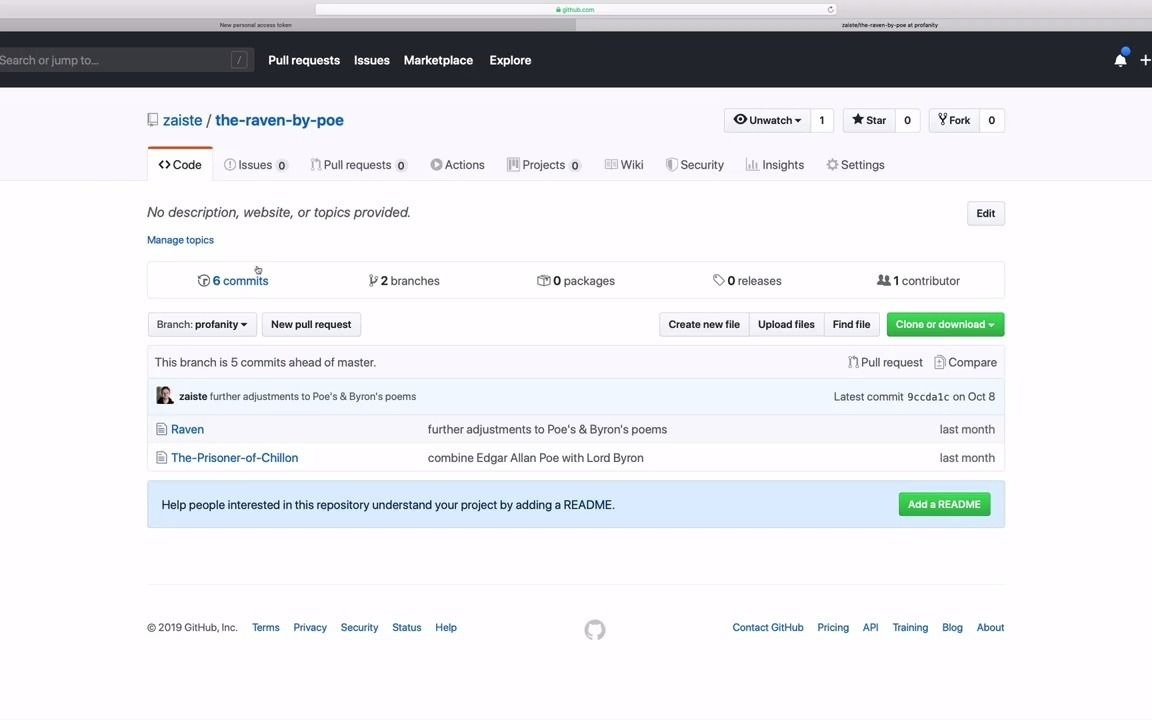
Task: Open Pull requests in the top navigation
Action: [x=304, y=60]
